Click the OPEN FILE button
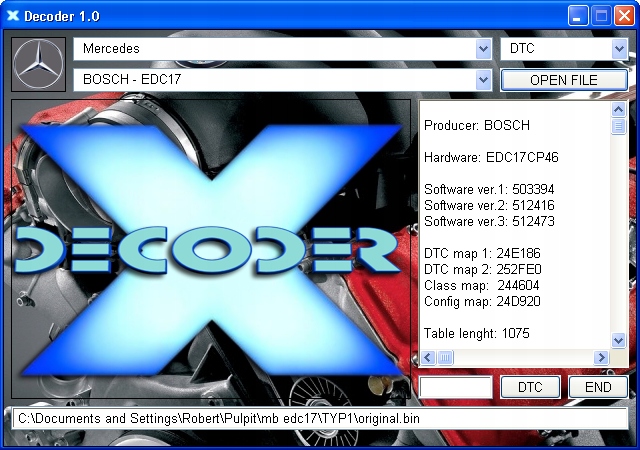 [564, 80]
